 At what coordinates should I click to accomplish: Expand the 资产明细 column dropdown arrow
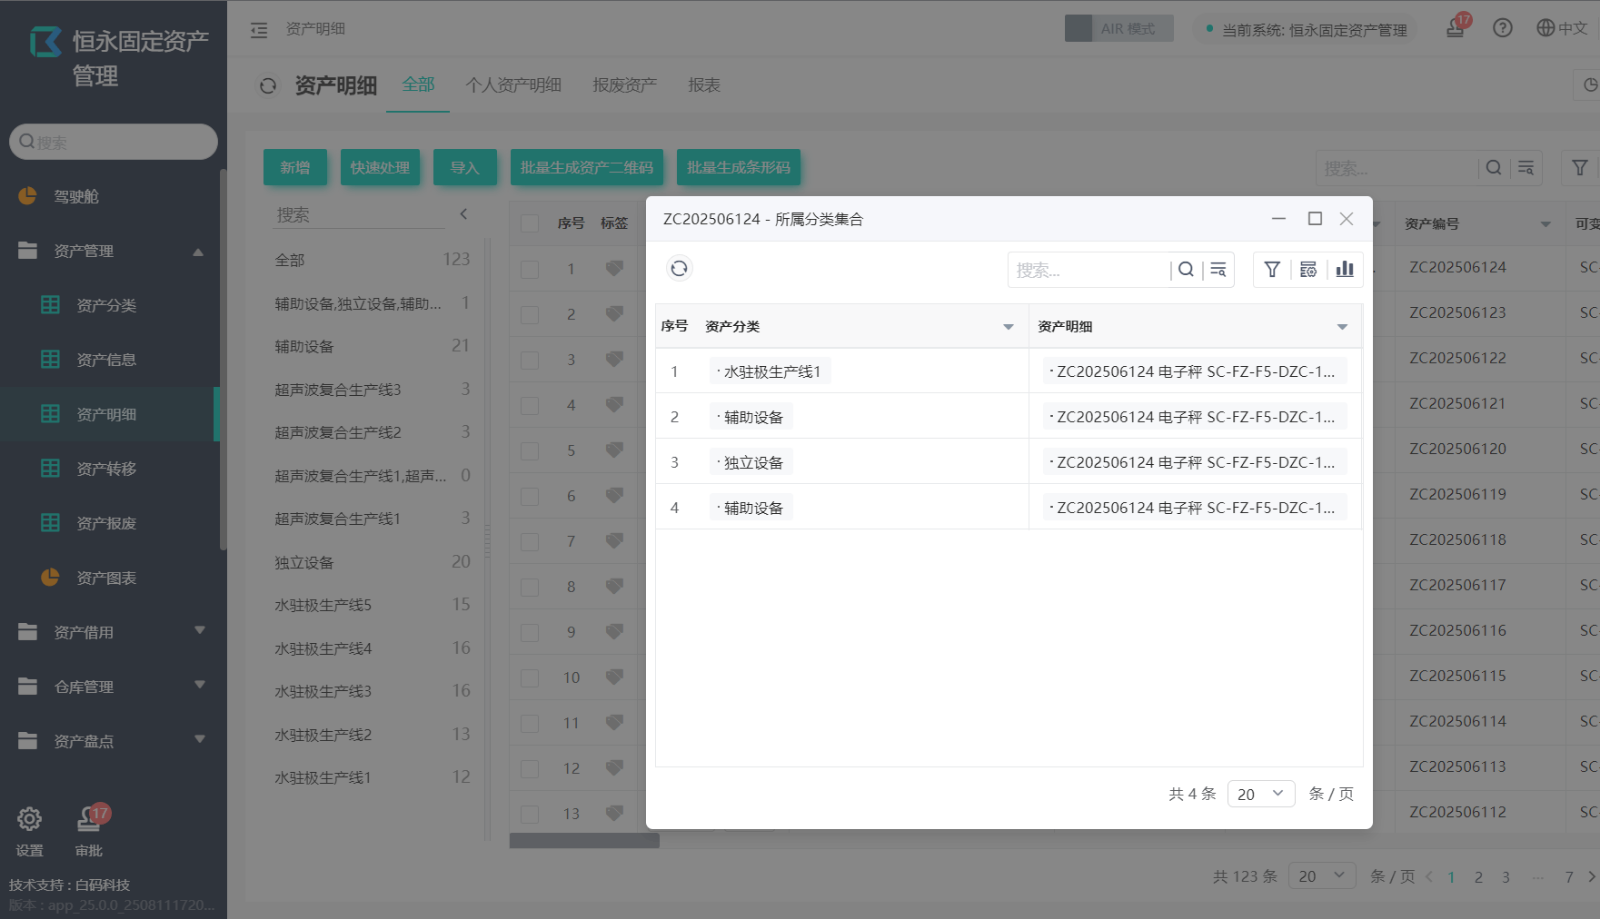(x=1342, y=327)
